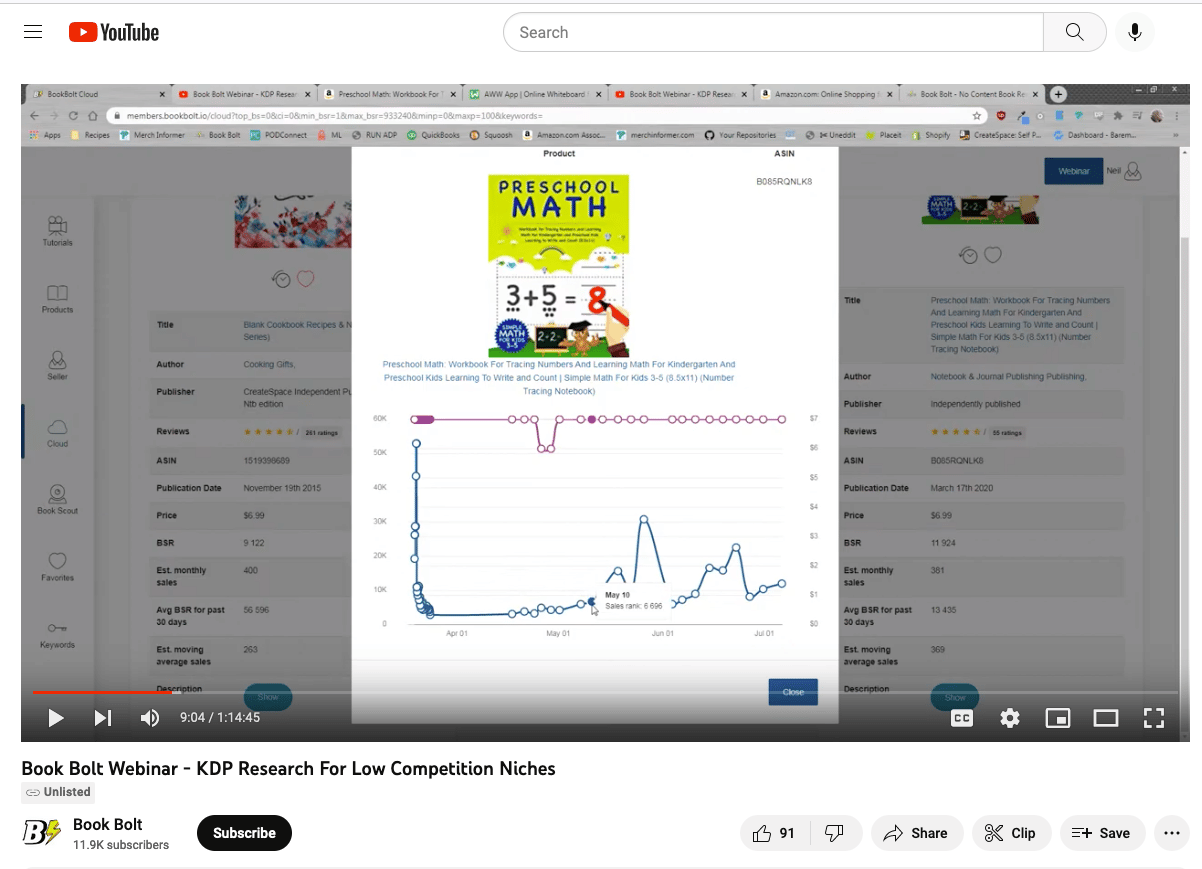Open the player settings gear
This screenshot has width=1202, height=869.
click(1010, 718)
